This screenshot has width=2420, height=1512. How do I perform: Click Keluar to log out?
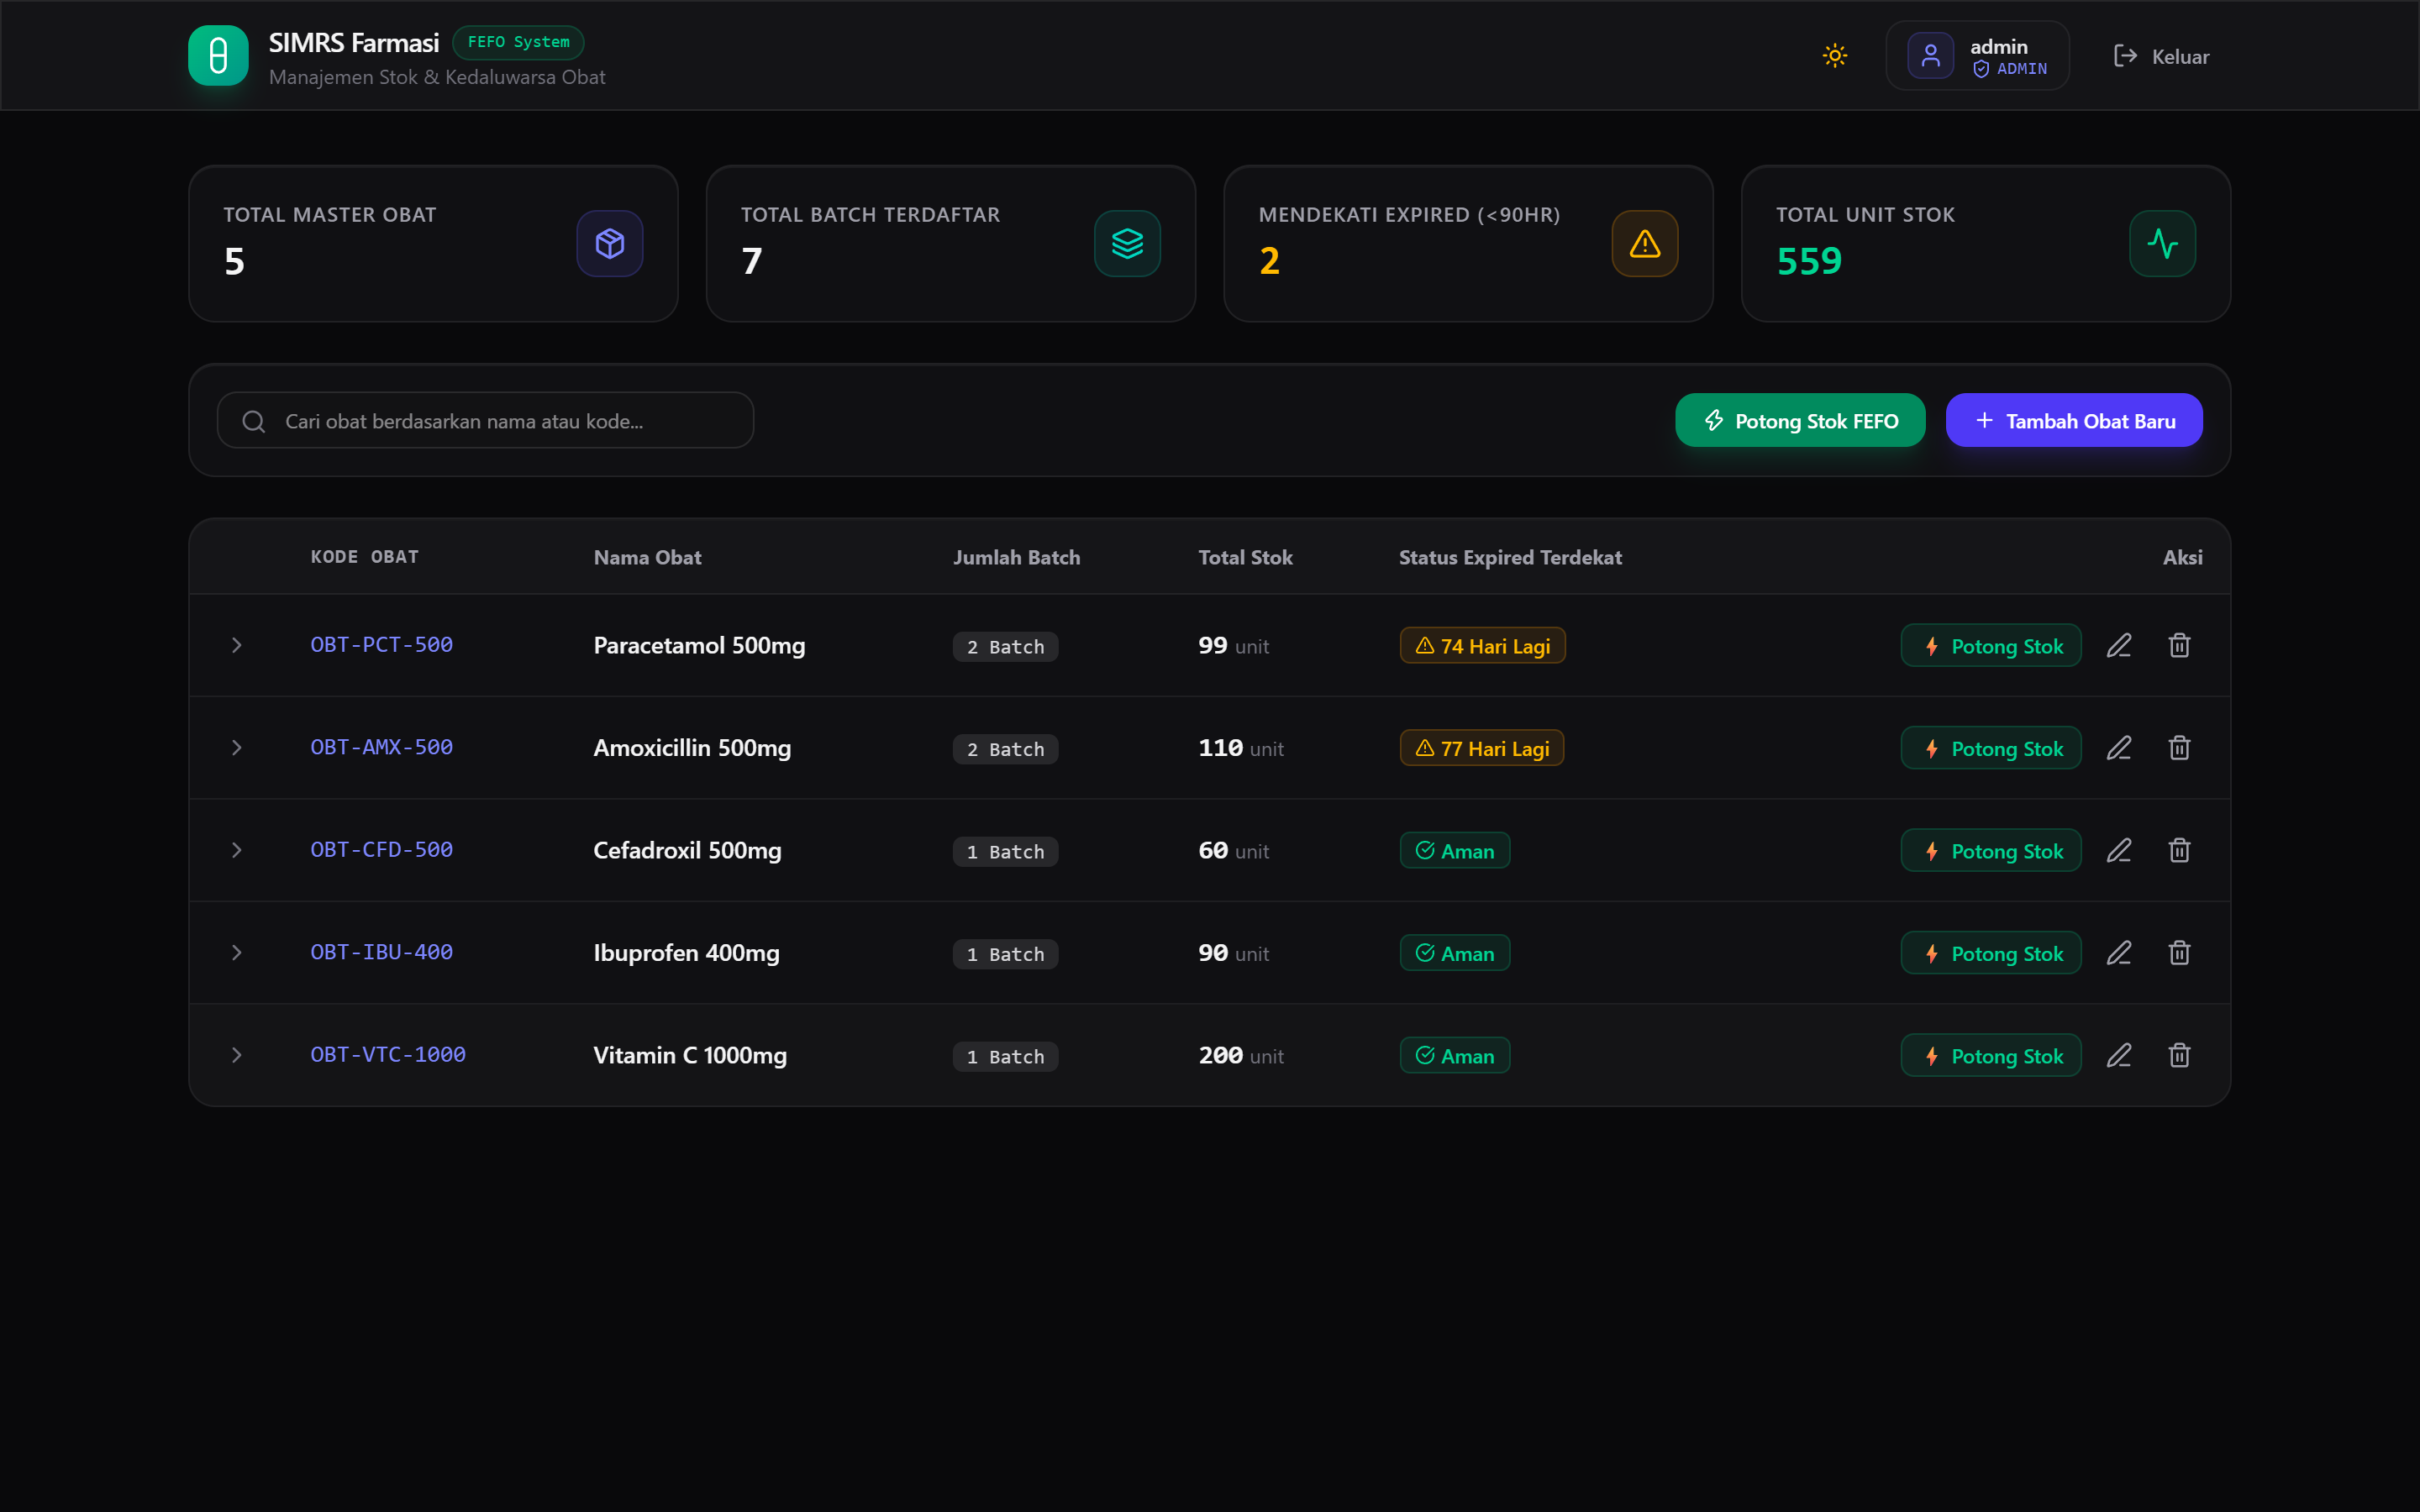point(2161,56)
